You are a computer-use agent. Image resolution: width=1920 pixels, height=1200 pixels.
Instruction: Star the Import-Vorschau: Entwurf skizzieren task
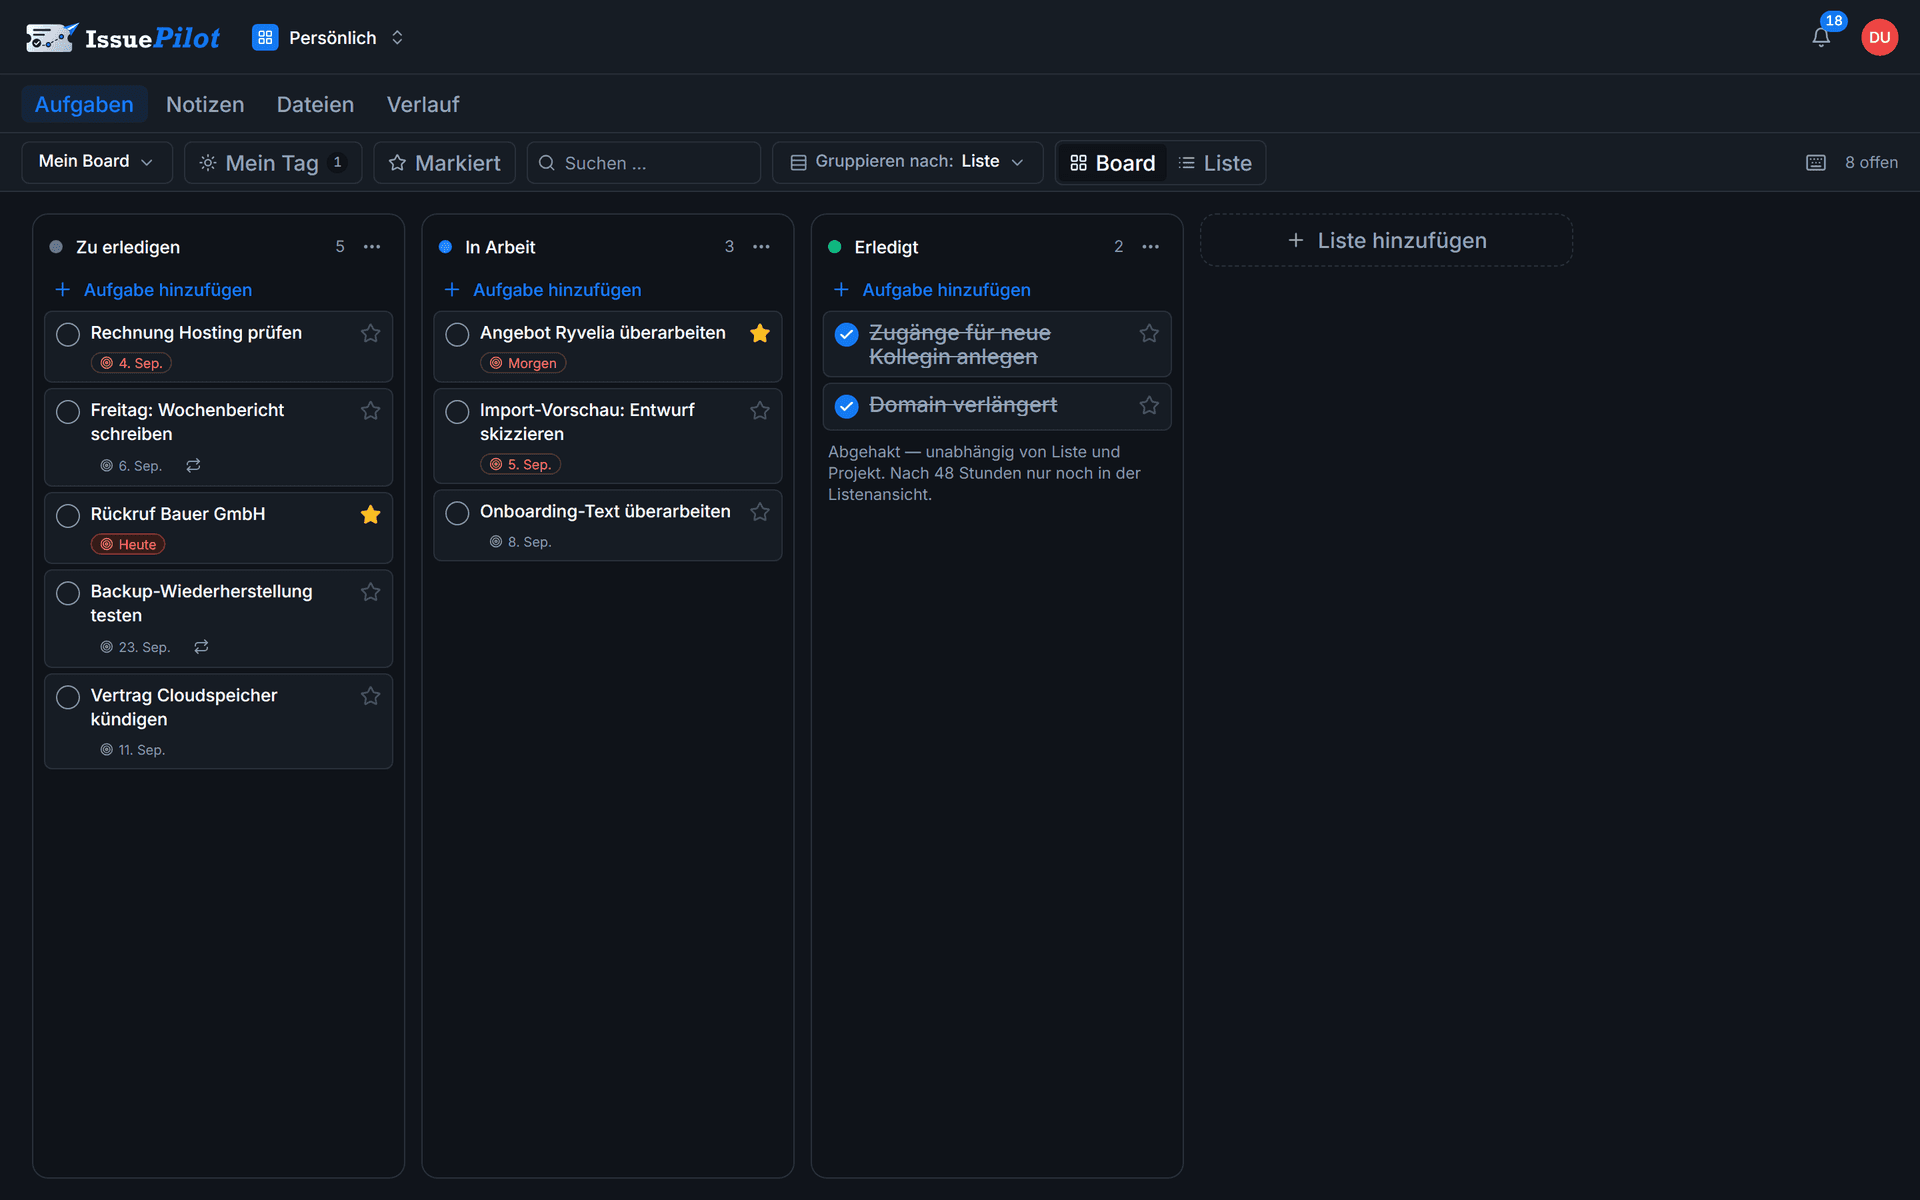point(760,410)
